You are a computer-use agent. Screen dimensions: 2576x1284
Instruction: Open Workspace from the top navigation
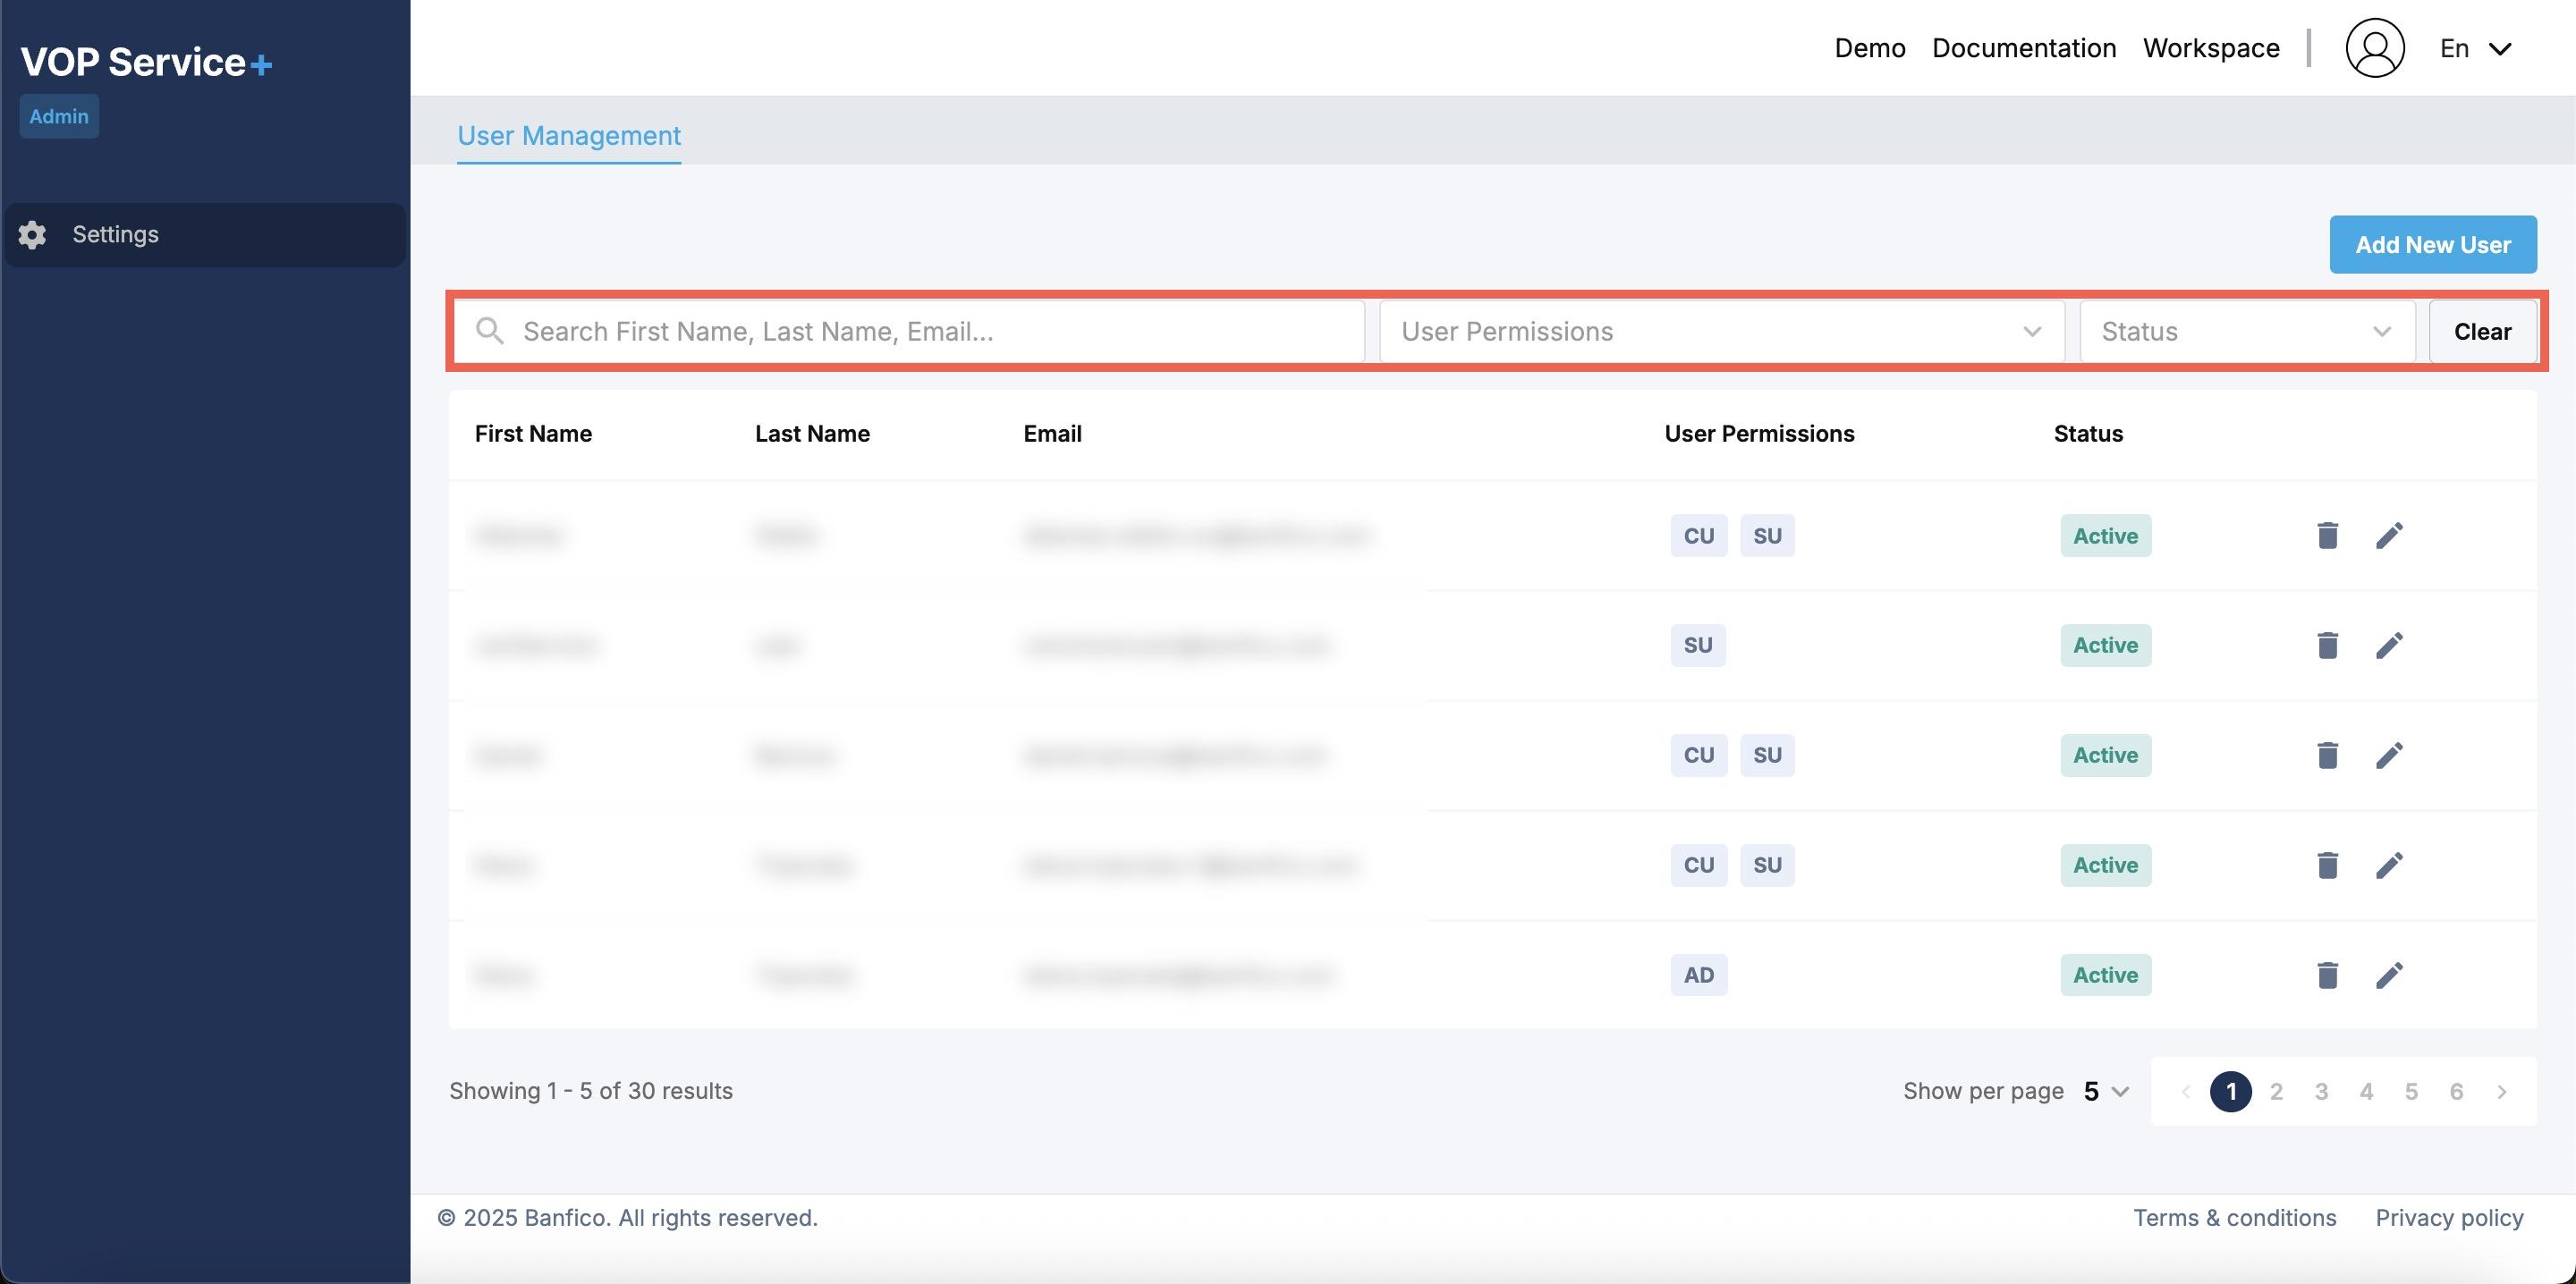click(x=2210, y=49)
